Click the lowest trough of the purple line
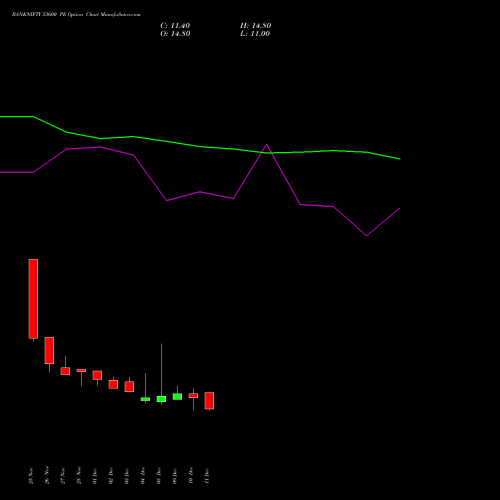Viewport: 500px width, 500px height. [367, 235]
